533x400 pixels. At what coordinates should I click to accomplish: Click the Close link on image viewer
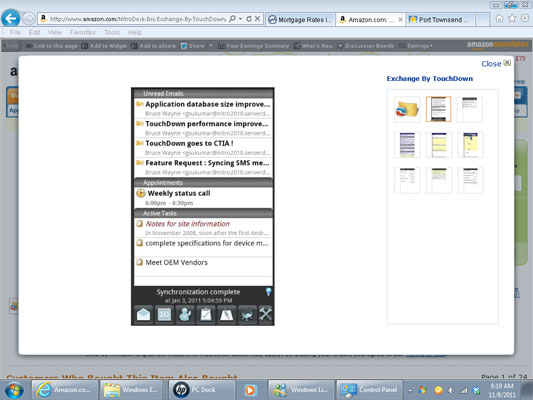click(491, 64)
